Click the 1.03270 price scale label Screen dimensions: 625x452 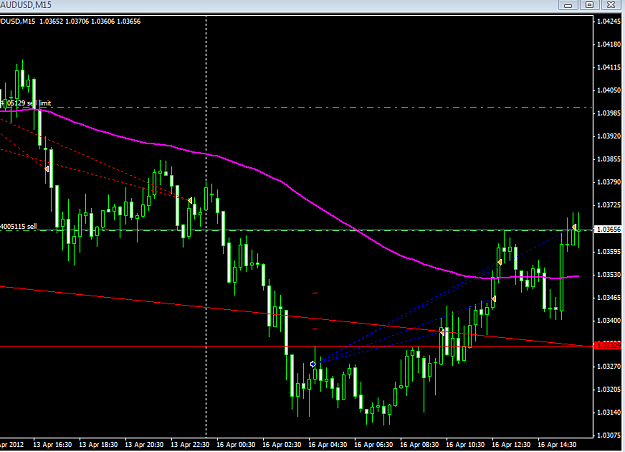point(609,367)
